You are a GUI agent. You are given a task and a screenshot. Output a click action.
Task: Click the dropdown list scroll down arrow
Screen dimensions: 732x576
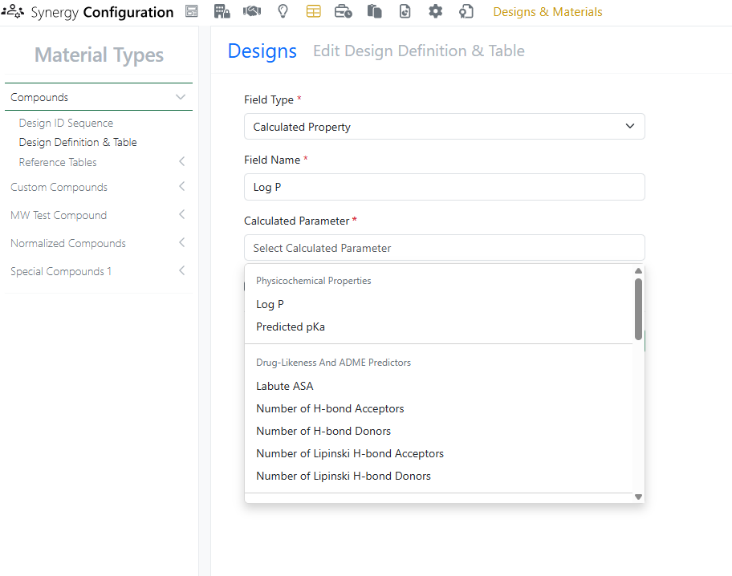(x=638, y=497)
